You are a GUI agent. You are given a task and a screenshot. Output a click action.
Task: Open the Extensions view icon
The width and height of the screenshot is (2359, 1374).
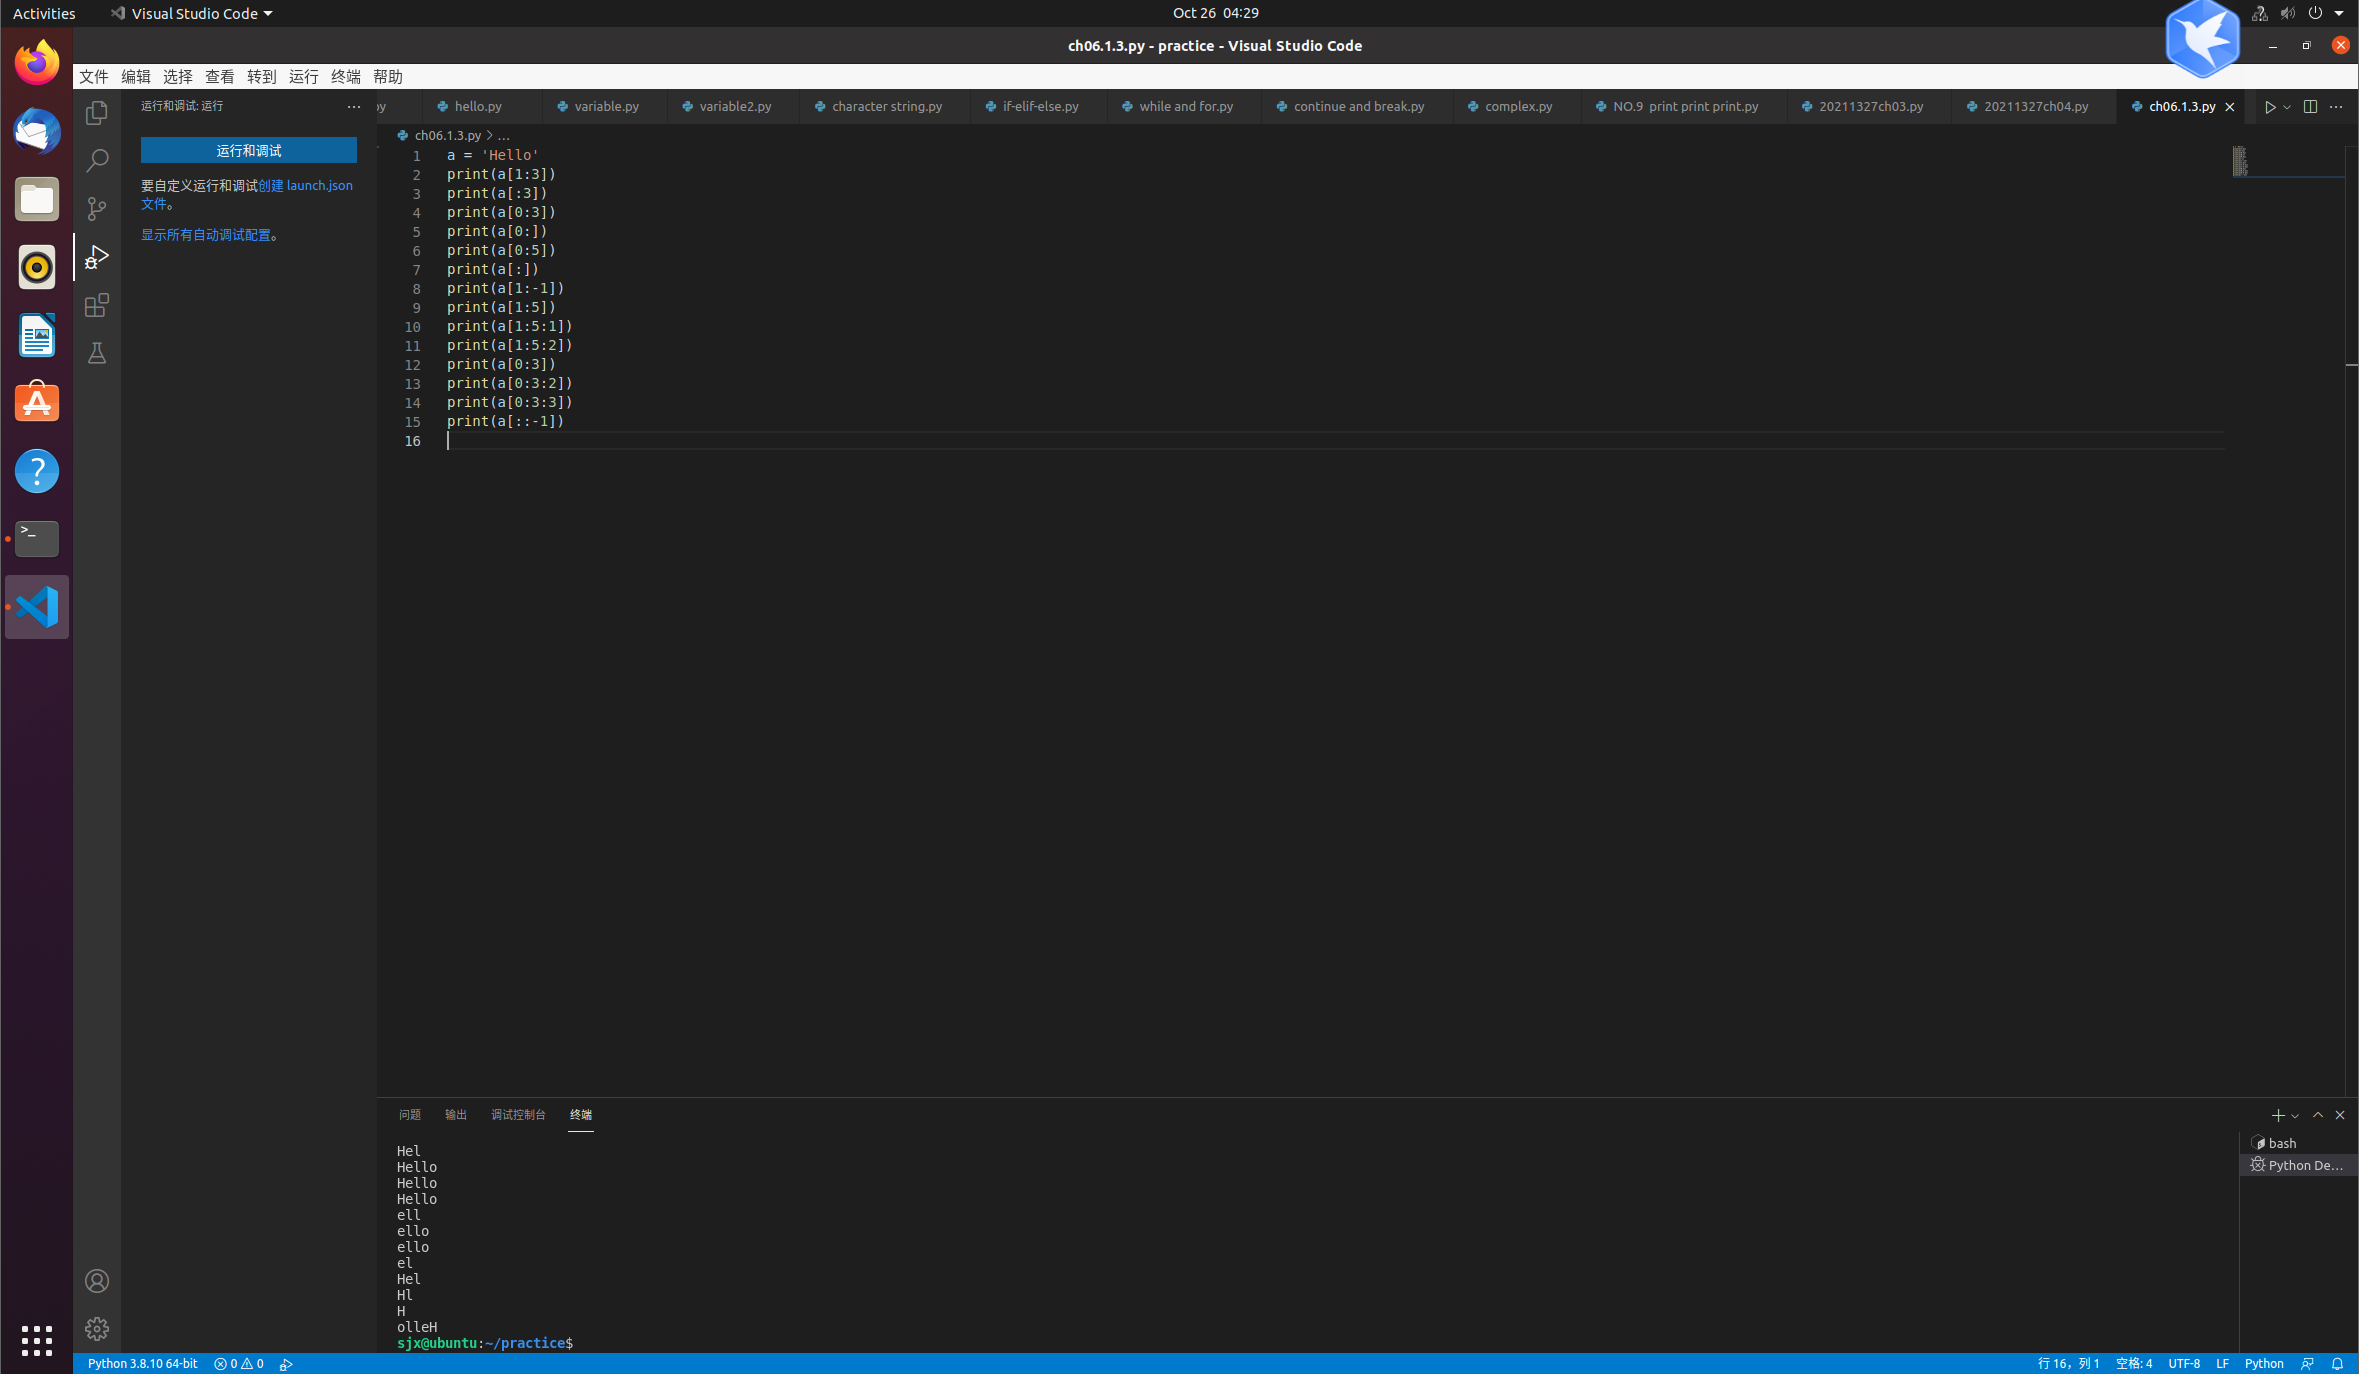[97, 305]
